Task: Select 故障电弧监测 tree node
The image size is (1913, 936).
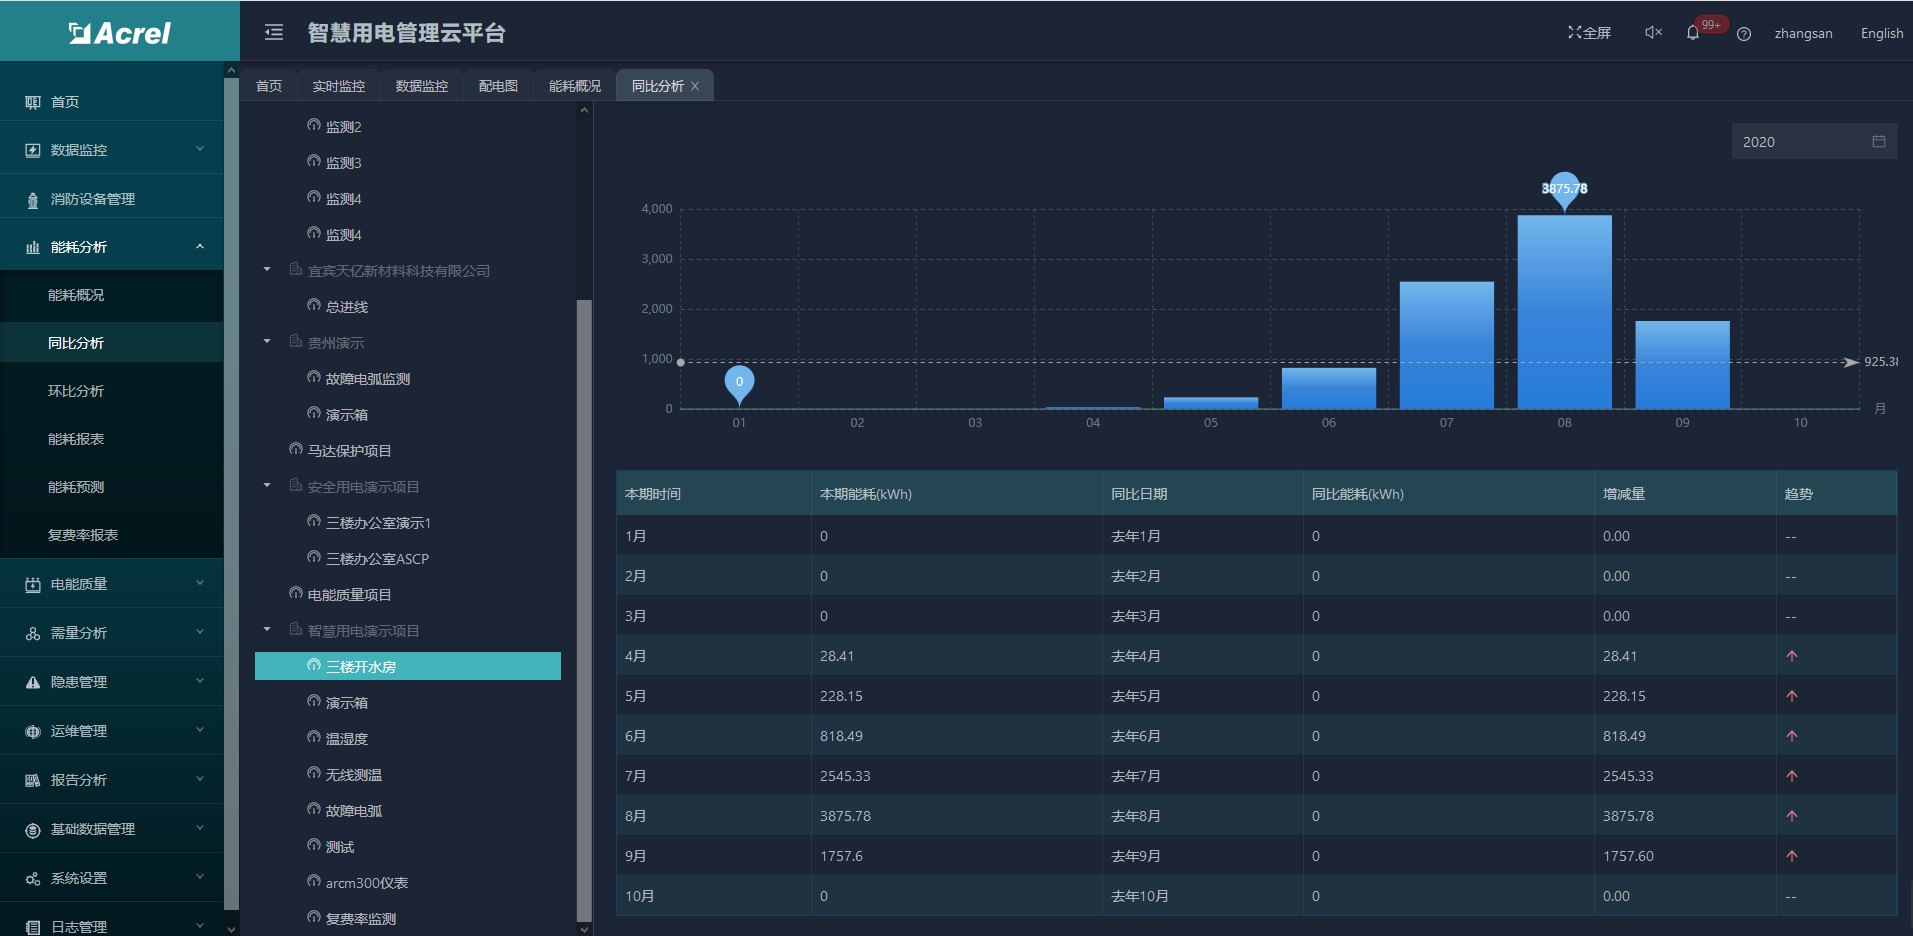Action: pos(368,379)
